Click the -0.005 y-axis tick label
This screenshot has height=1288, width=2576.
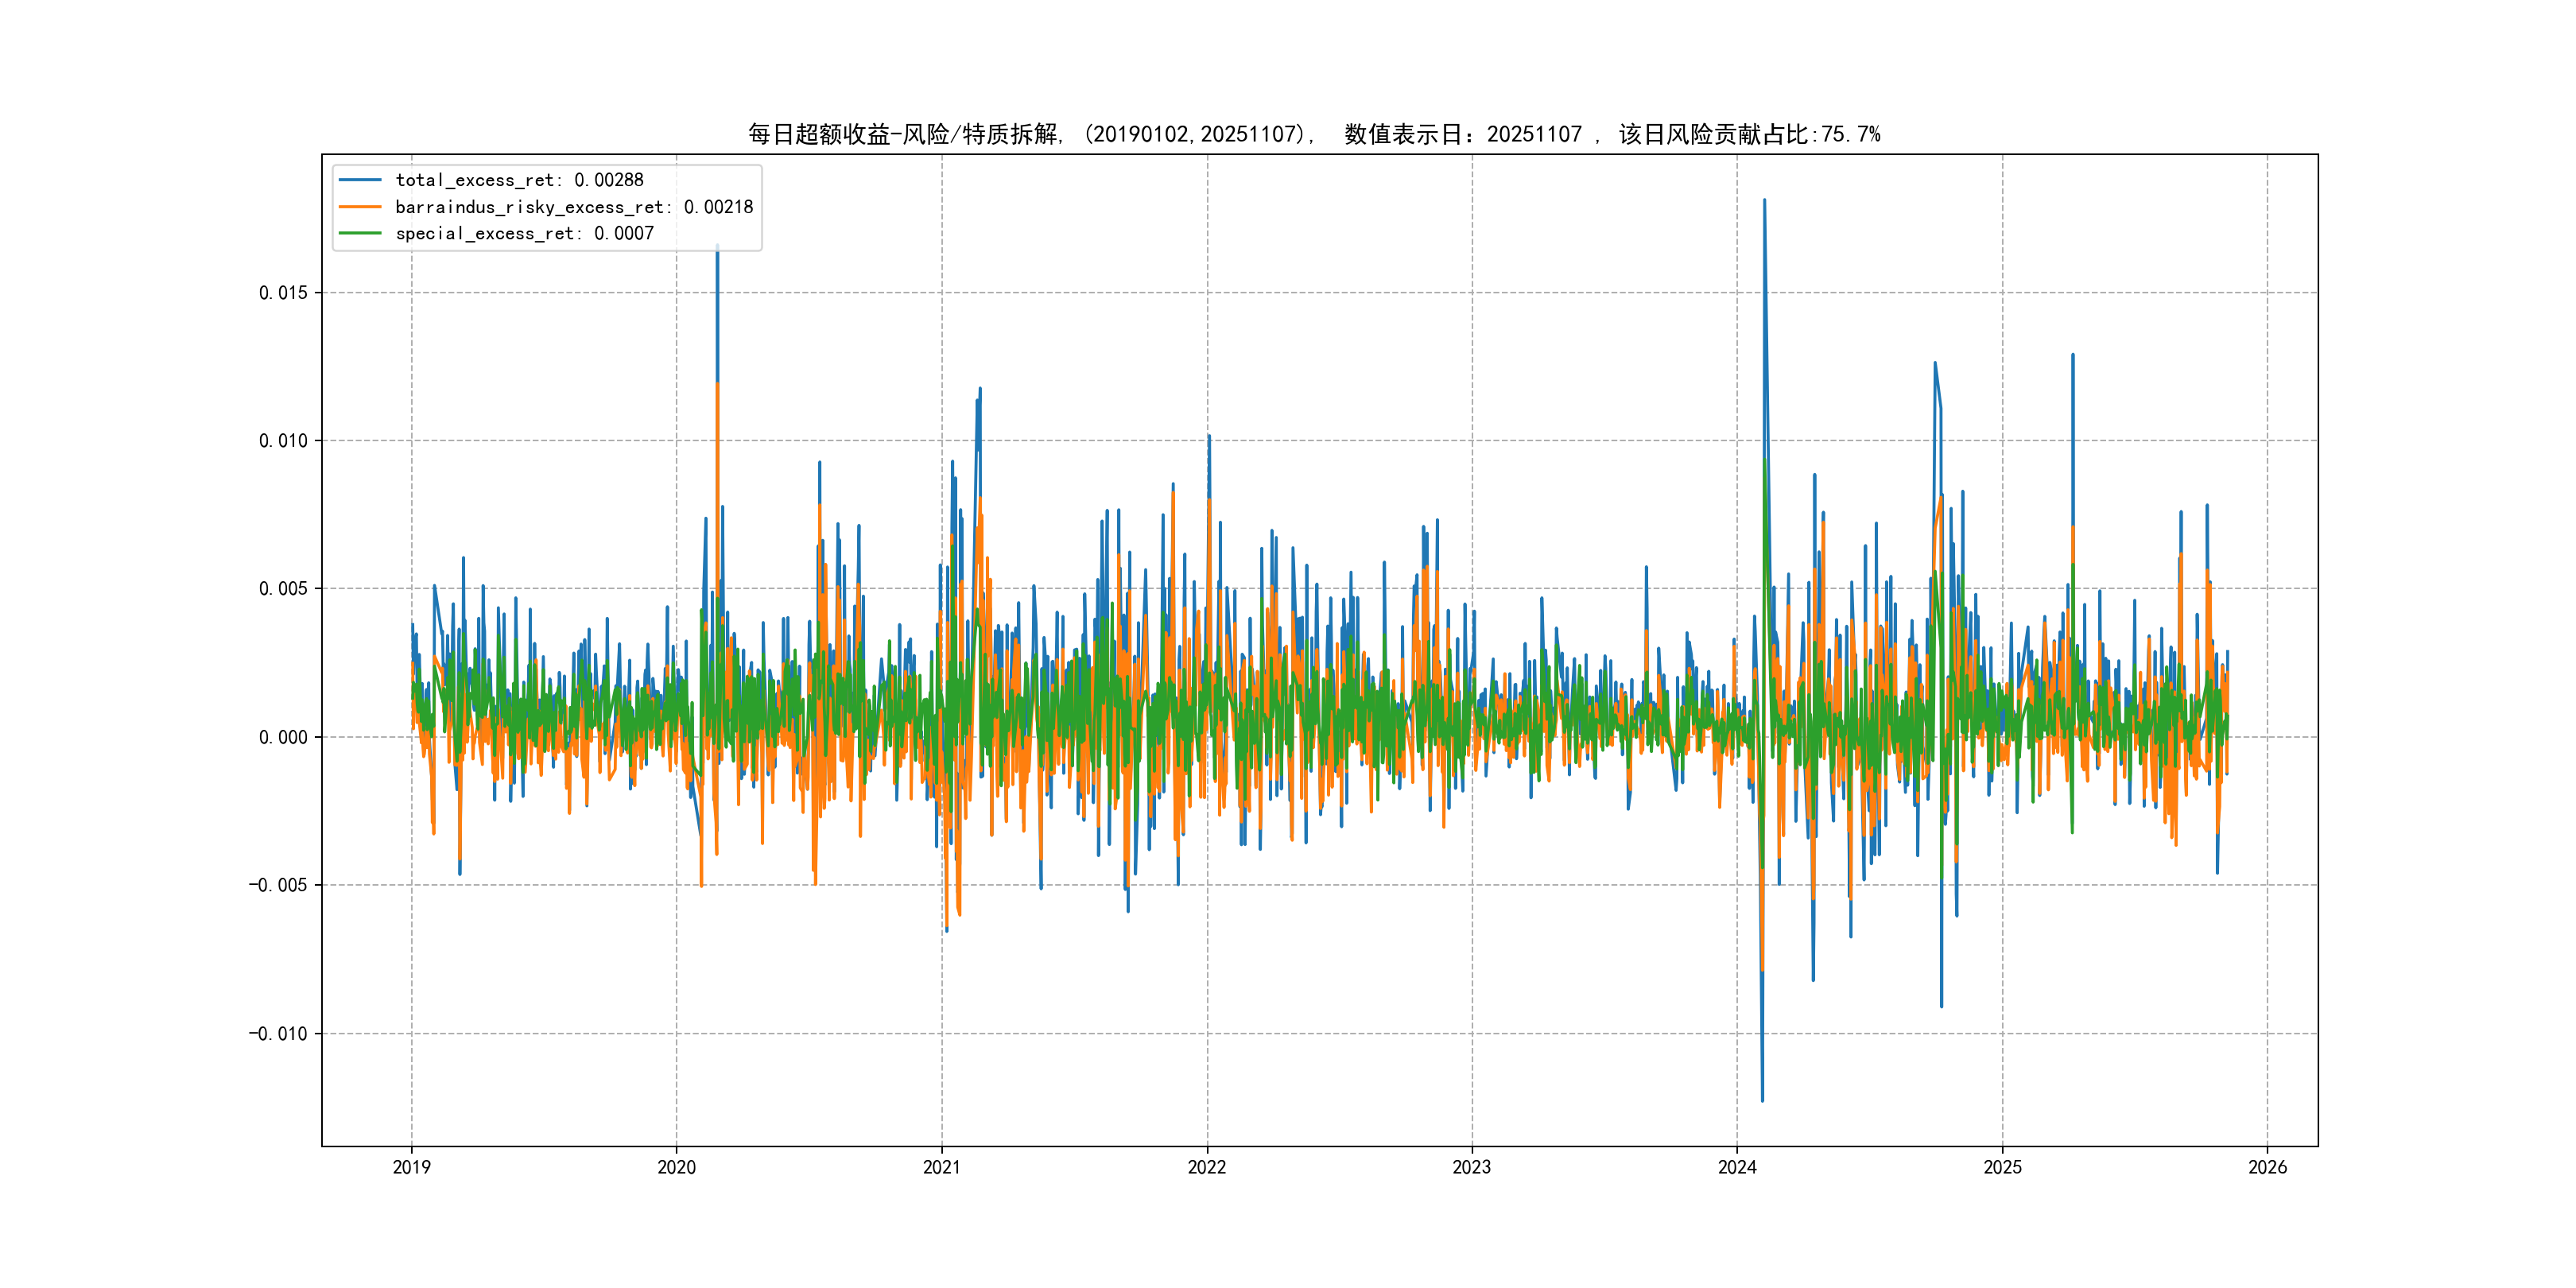coord(278,885)
